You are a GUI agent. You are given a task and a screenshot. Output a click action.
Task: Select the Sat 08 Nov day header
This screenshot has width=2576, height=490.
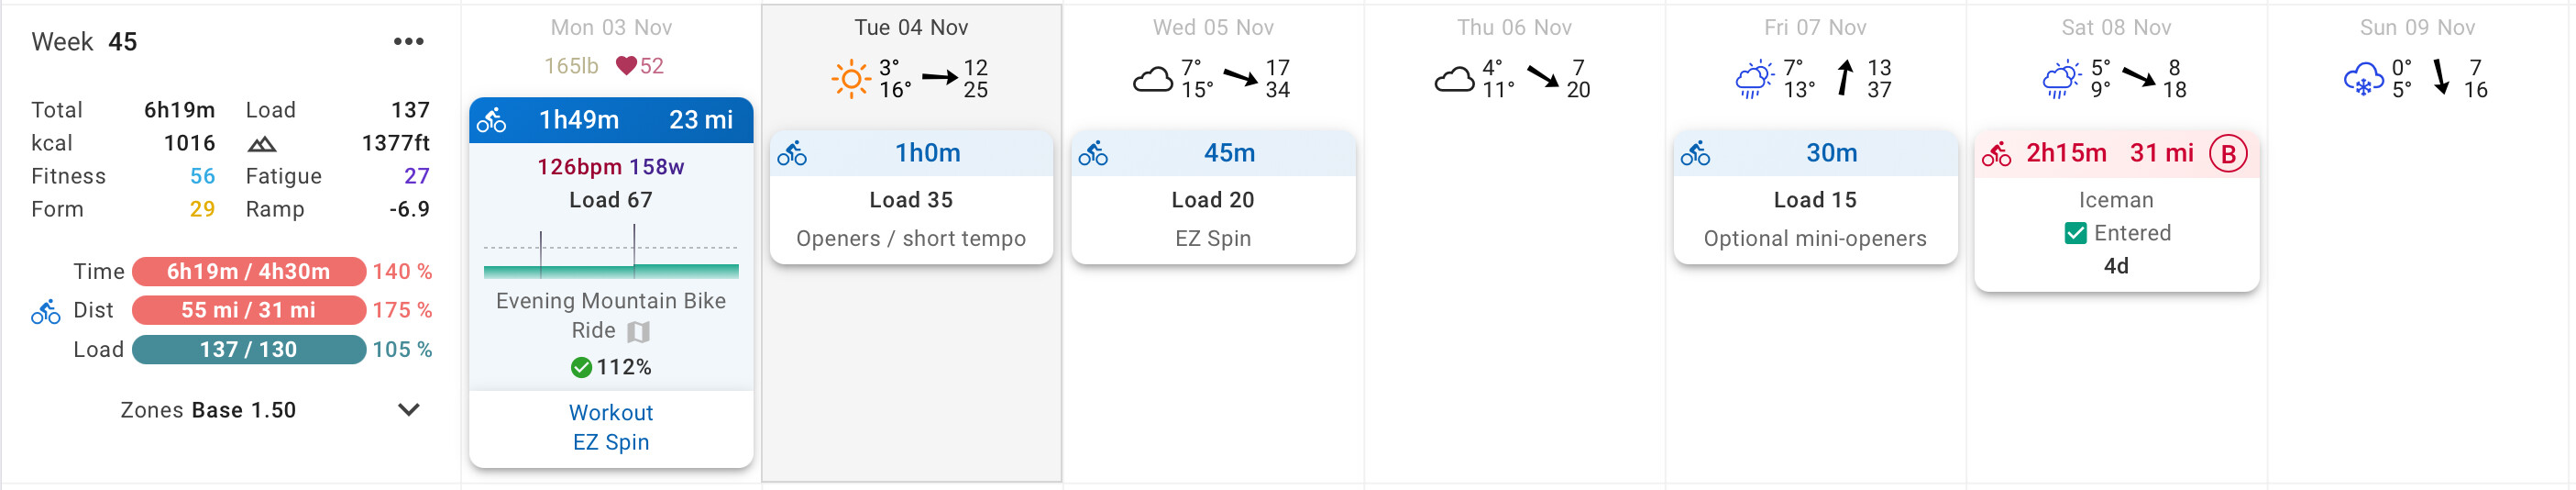2116,27
